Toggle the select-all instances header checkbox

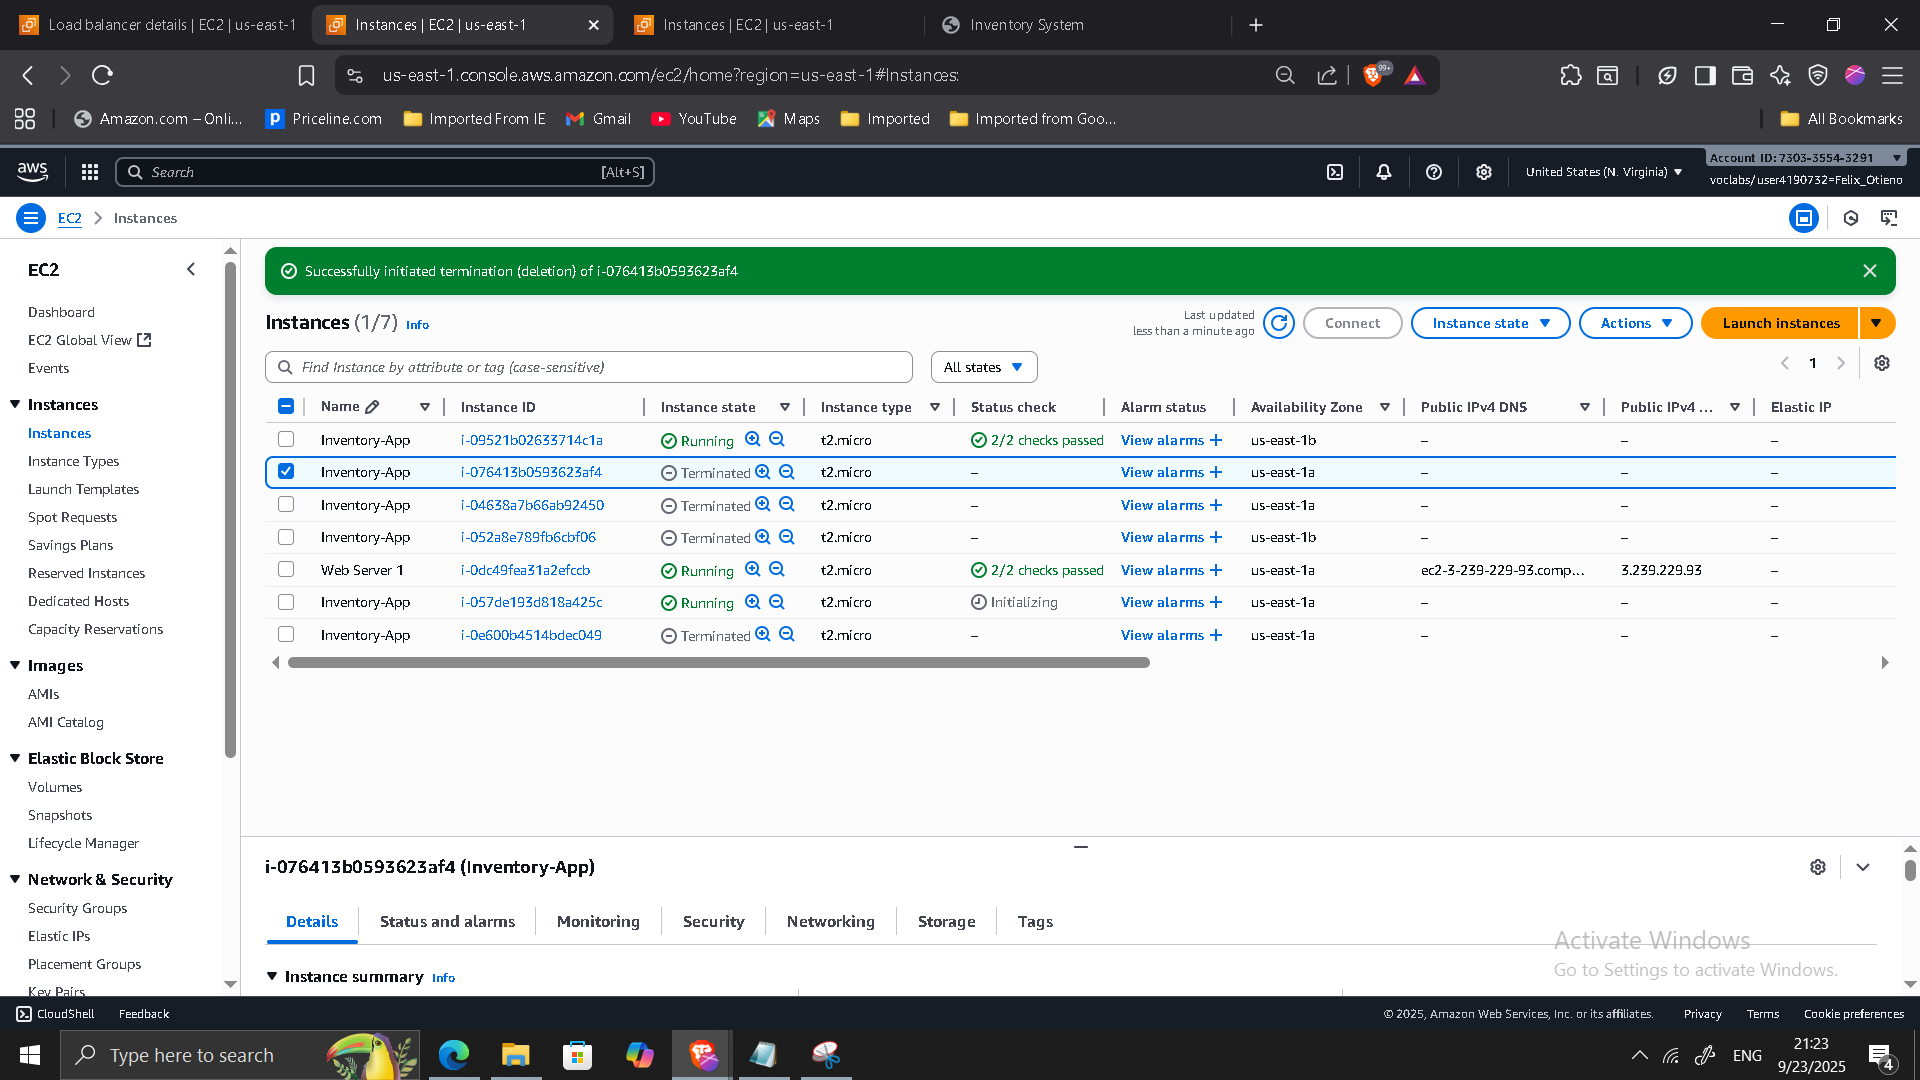(x=286, y=406)
